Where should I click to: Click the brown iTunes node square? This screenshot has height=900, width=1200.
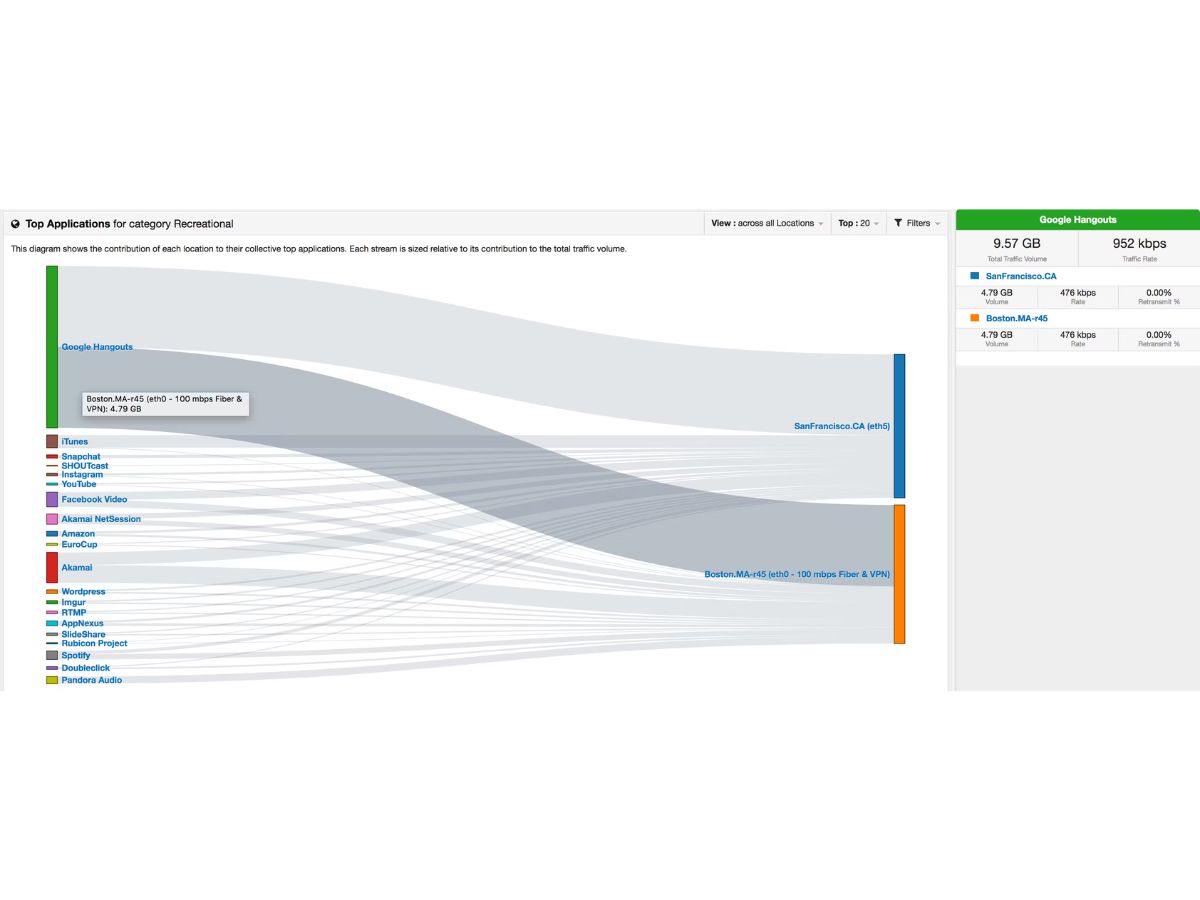coord(52,441)
